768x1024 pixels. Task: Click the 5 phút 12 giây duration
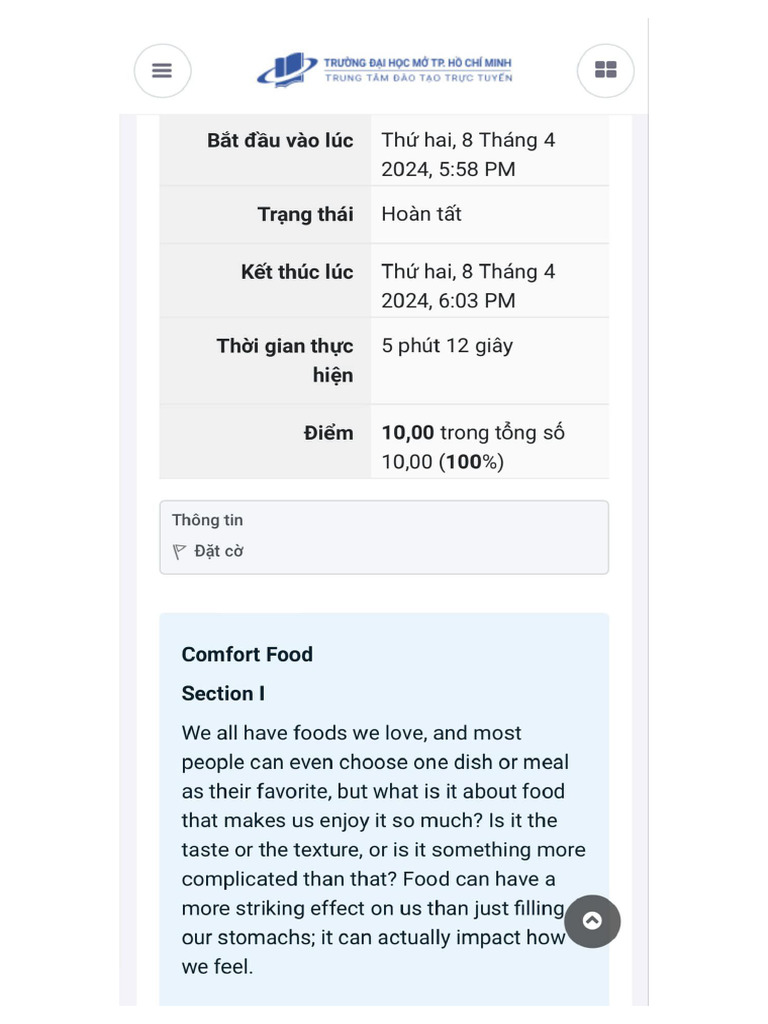447,346
